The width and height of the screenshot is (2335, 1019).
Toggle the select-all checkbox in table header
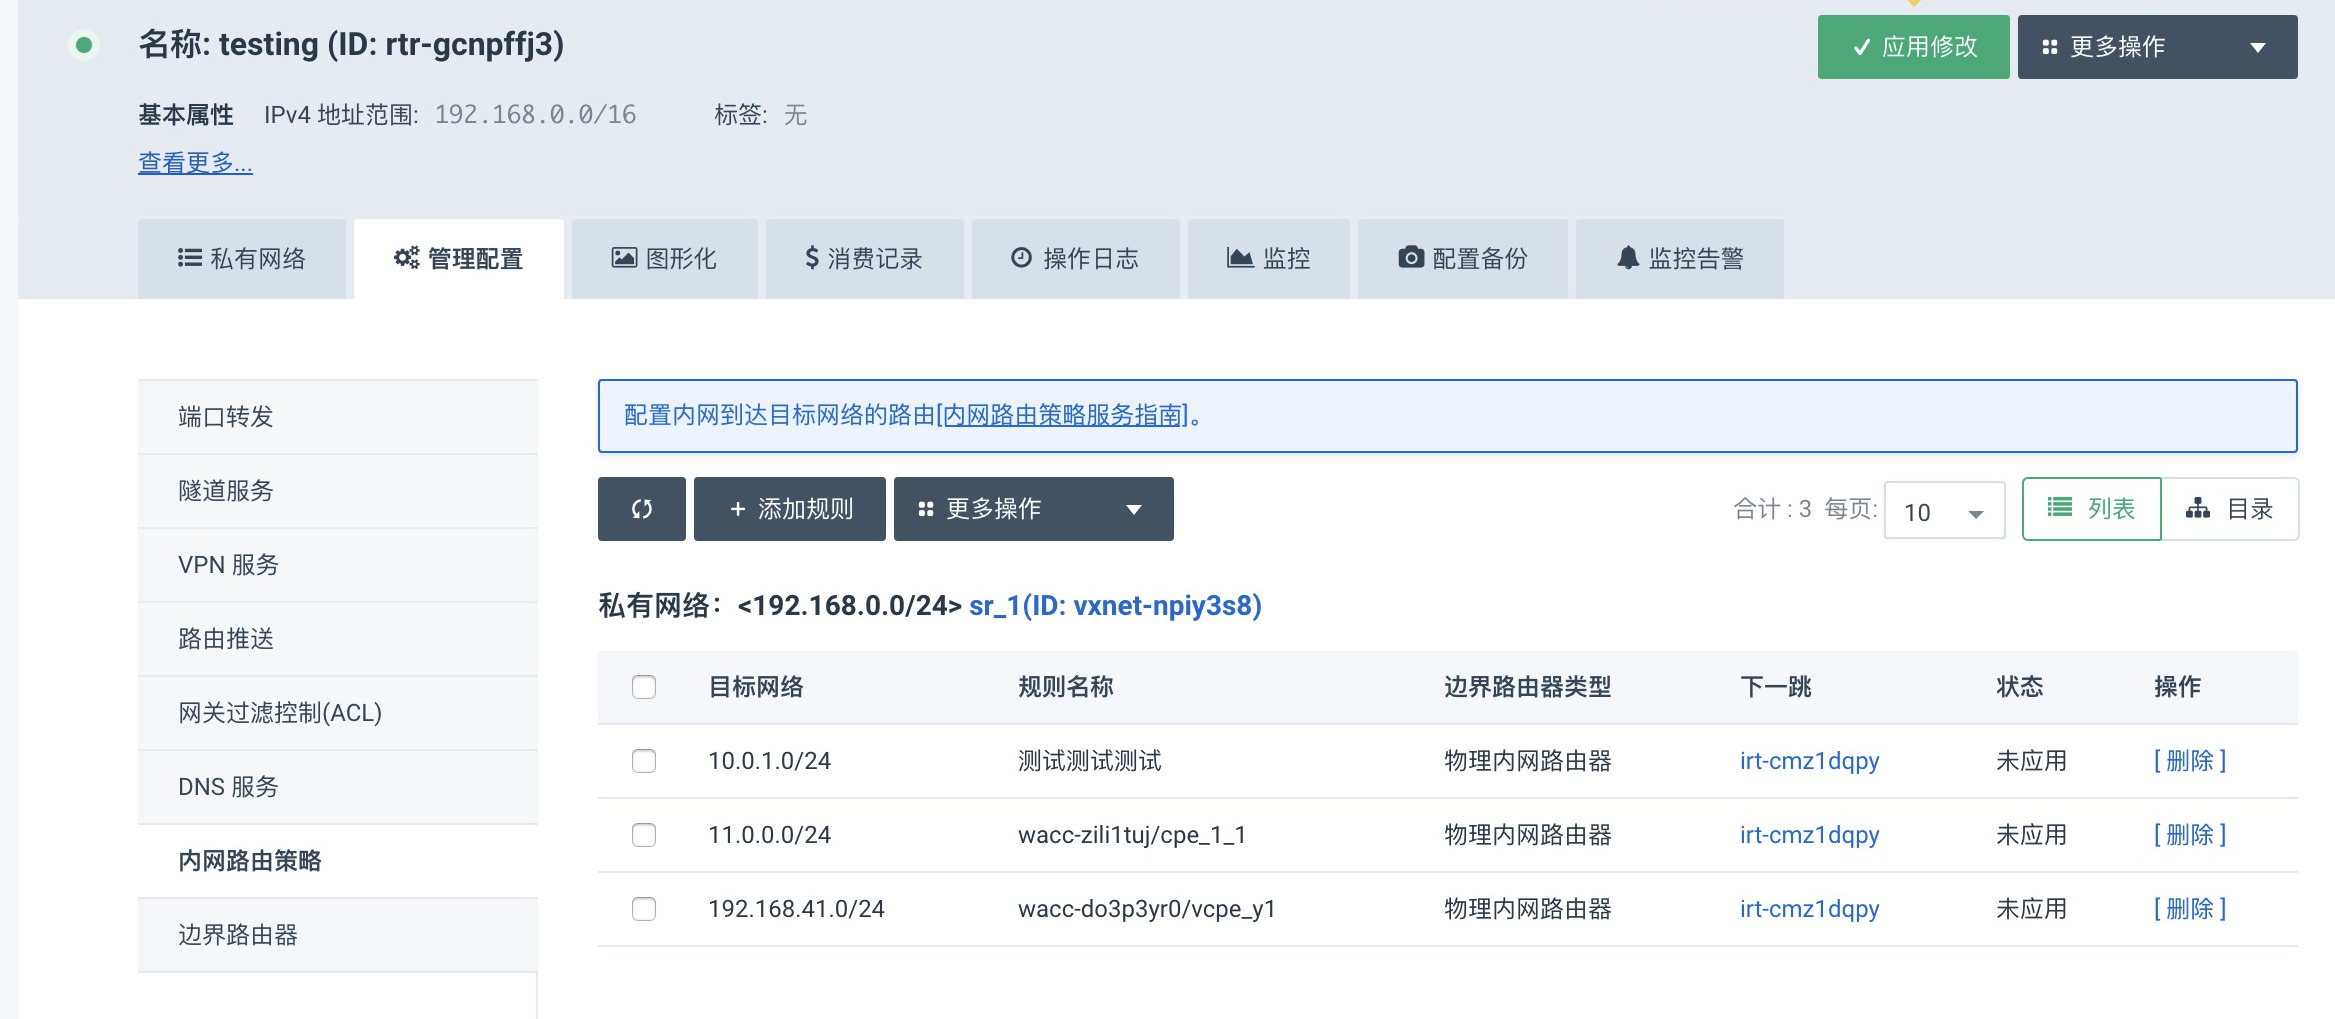(644, 687)
